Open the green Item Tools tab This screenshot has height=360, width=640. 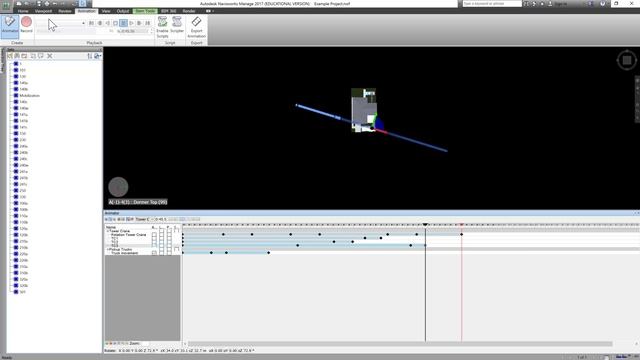pyautogui.click(x=145, y=11)
